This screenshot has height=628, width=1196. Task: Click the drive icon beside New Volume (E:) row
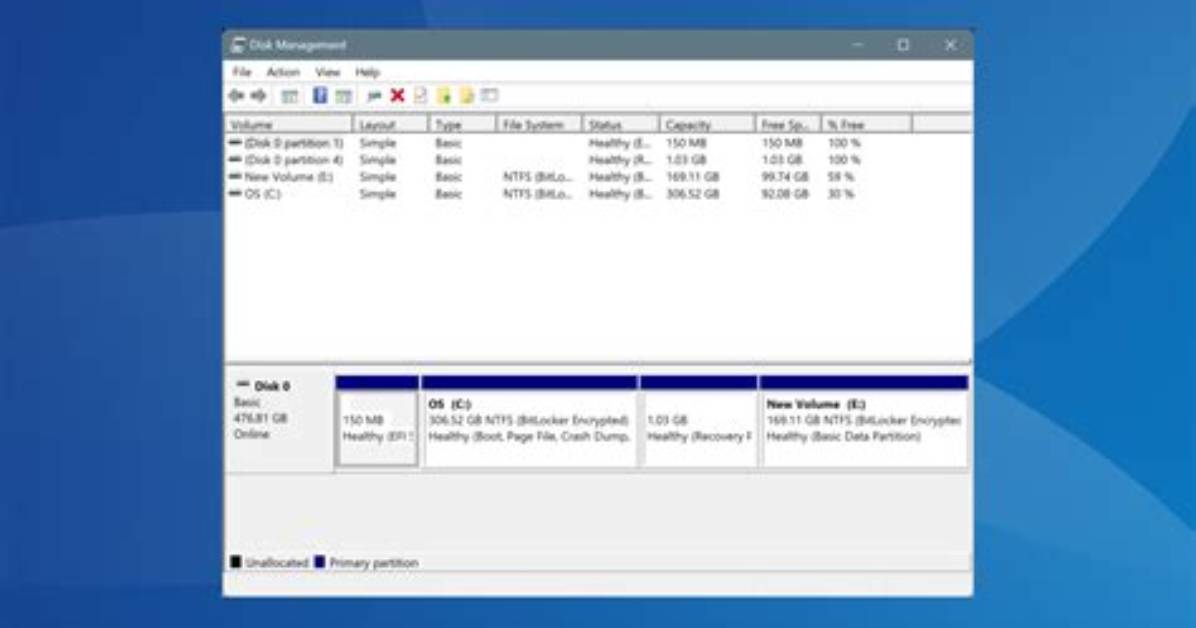click(x=235, y=176)
